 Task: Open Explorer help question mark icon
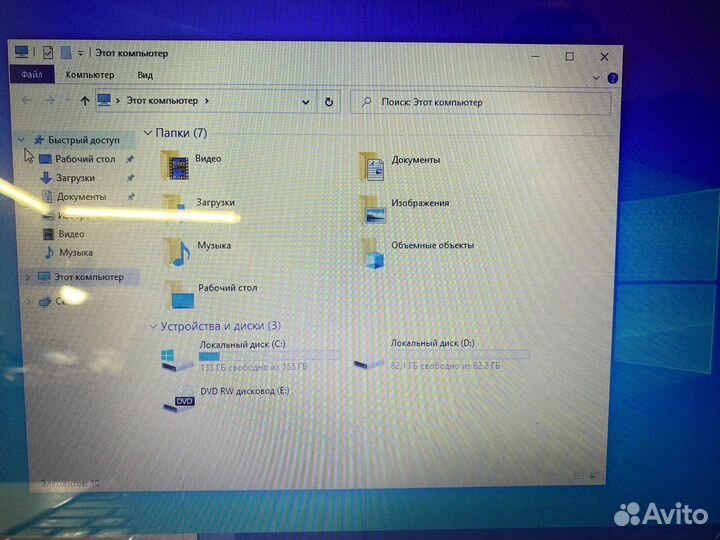point(613,78)
